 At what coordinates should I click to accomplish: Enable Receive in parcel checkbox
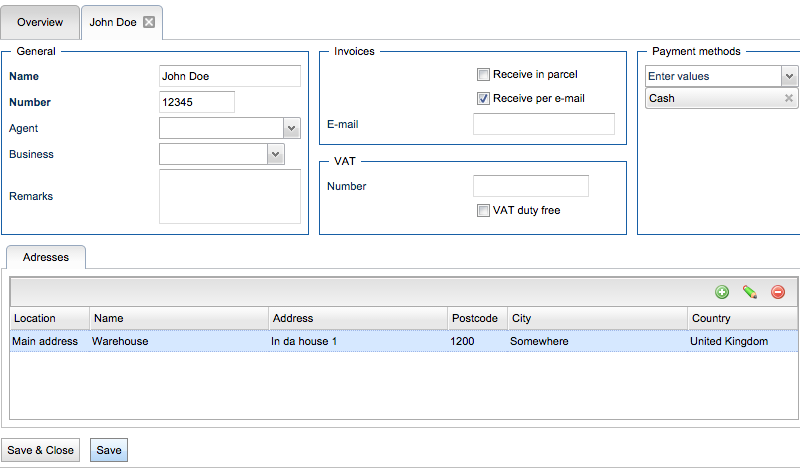coord(483,74)
